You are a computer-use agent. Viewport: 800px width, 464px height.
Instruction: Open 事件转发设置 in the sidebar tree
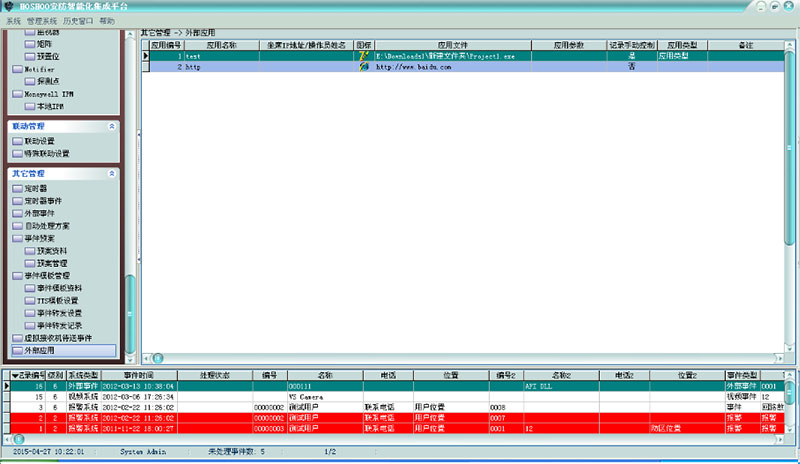tap(59, 313)
